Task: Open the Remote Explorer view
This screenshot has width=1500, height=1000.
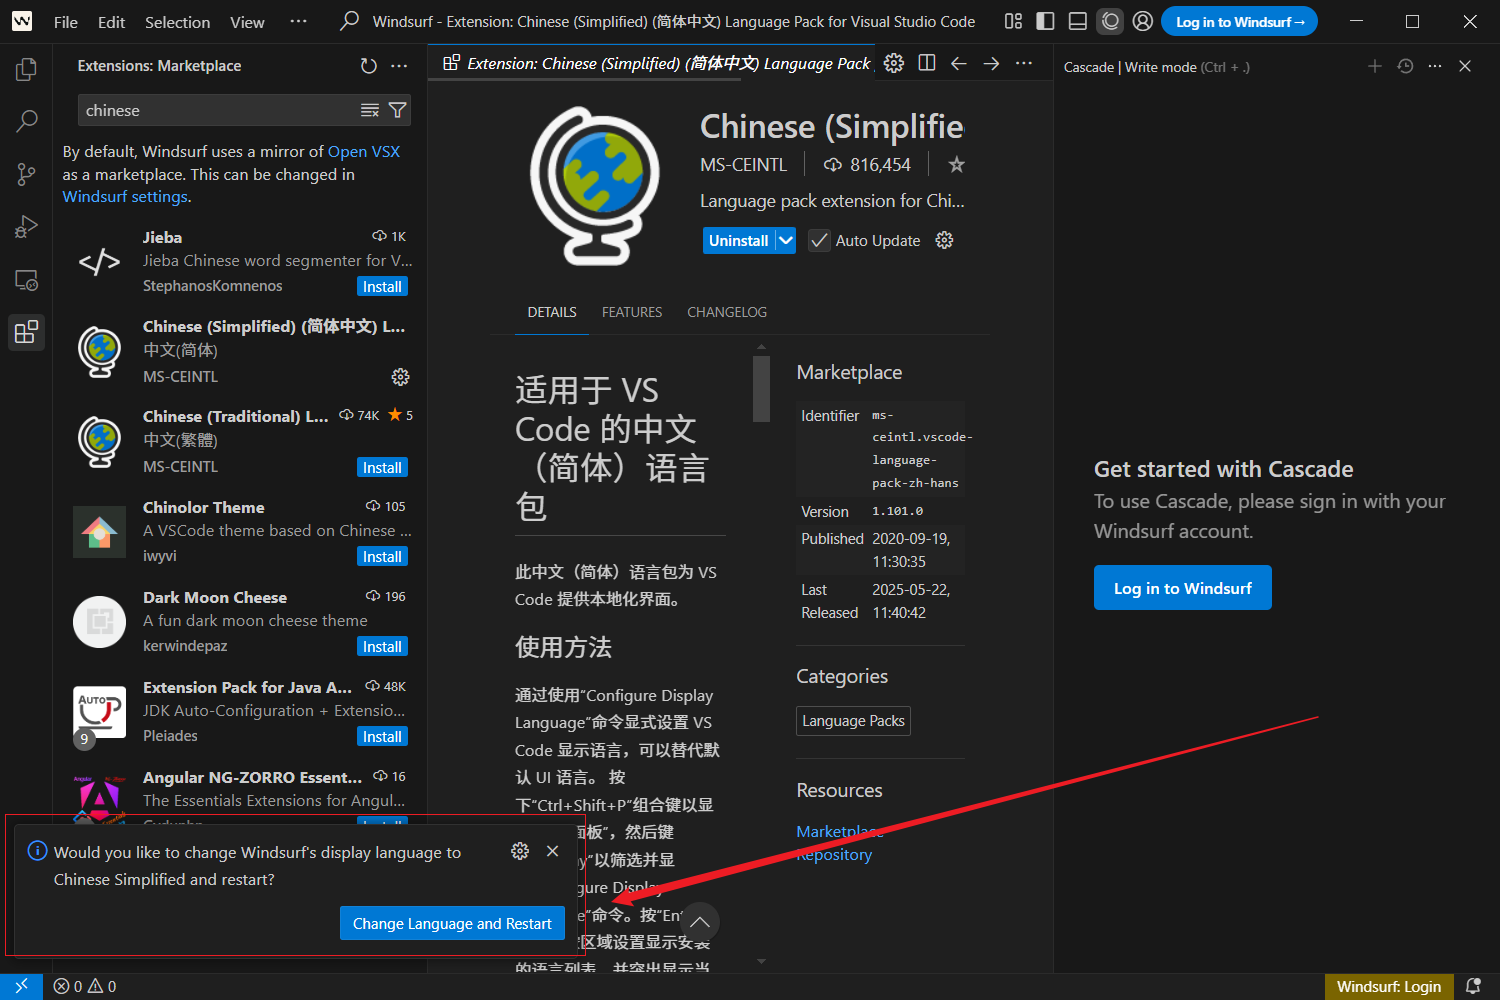Action: (x=26, y=280)
